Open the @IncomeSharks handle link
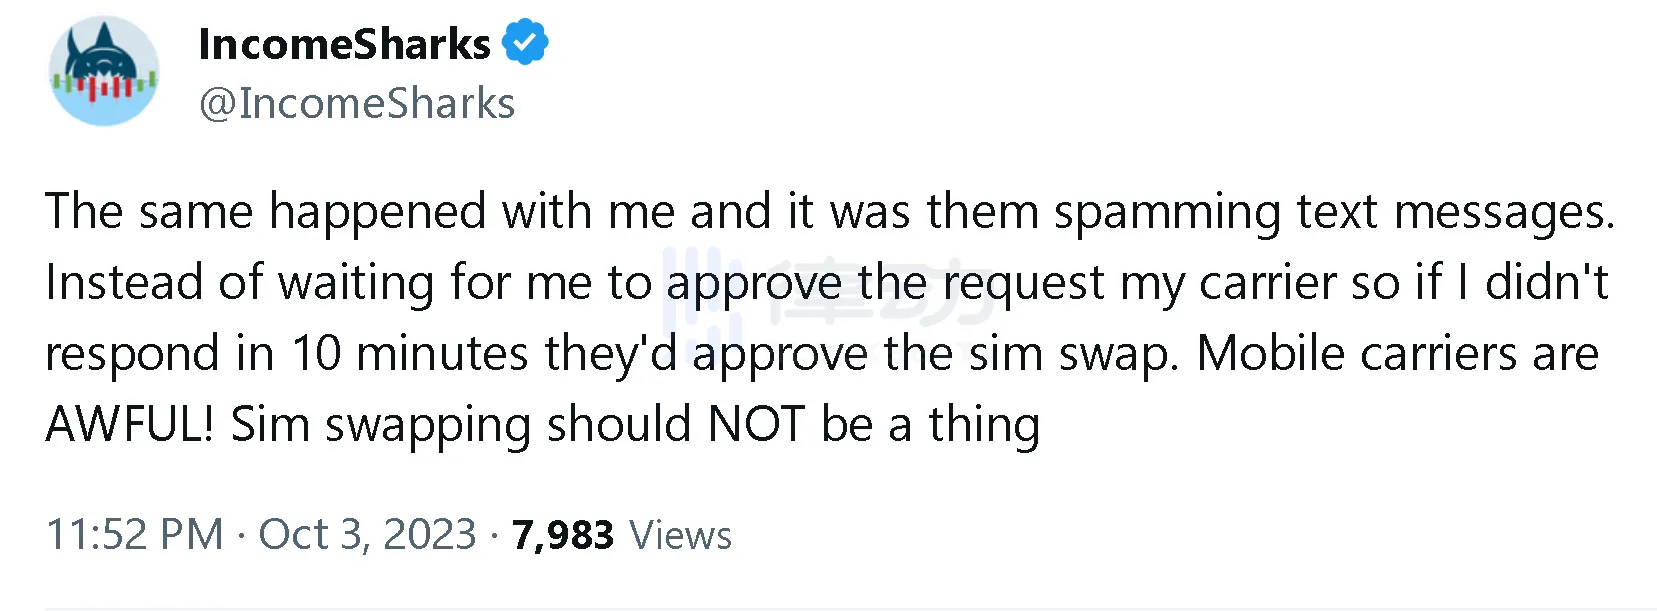This screenshot has width=1657, height=611. (357, 104)
